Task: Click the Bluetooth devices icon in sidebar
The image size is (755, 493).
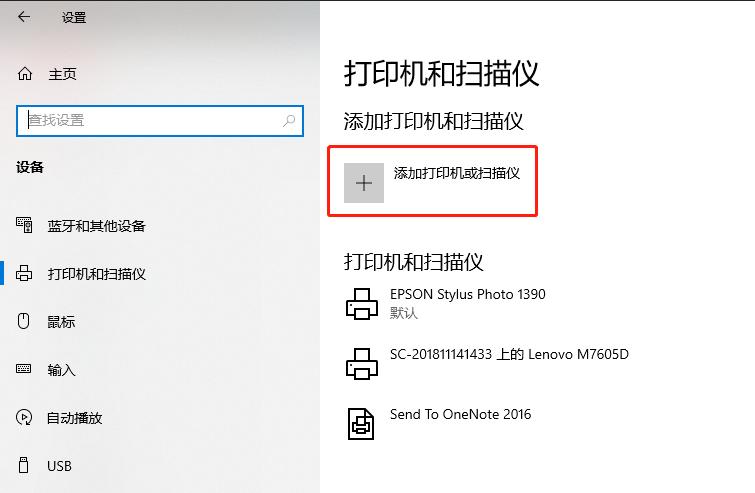Action: (x=24, y=225)
